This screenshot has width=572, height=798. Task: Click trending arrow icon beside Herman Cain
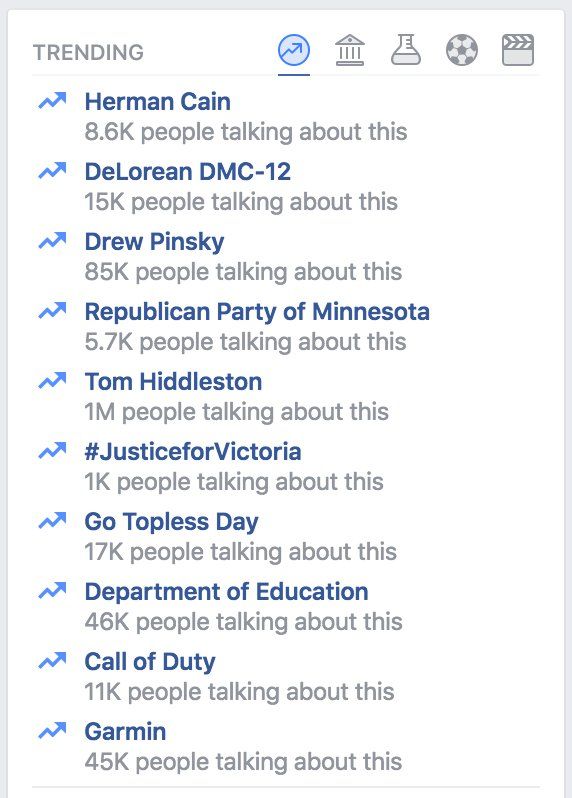(x=52, y=101)
